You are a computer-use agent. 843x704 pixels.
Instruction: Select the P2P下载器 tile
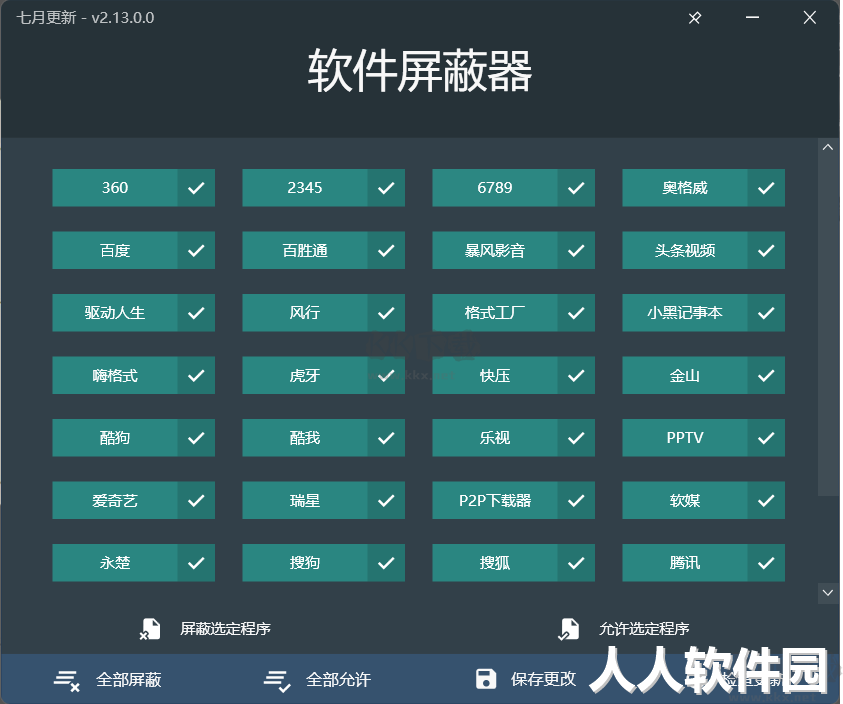point(513,501)
